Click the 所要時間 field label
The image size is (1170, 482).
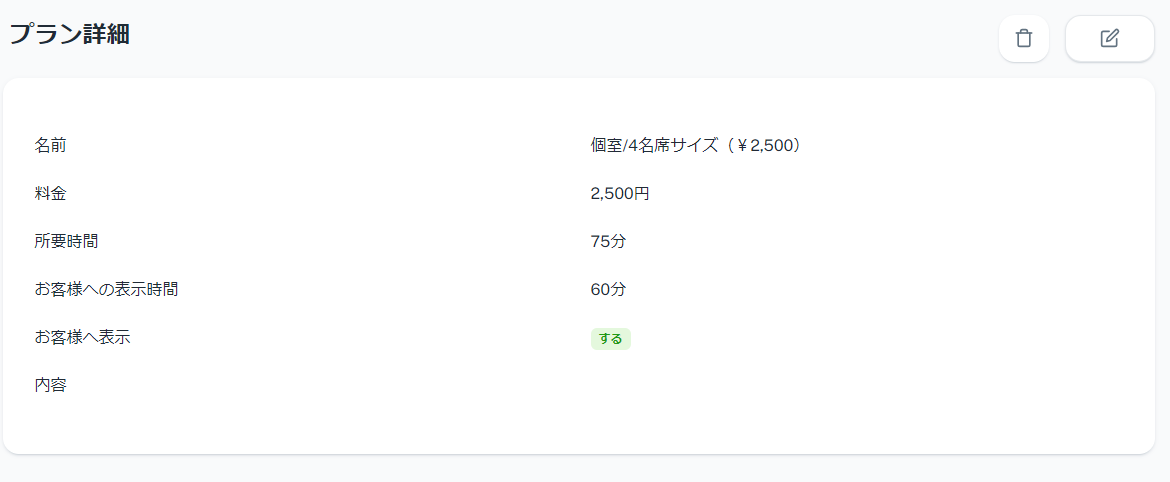(x=67, y=241)
